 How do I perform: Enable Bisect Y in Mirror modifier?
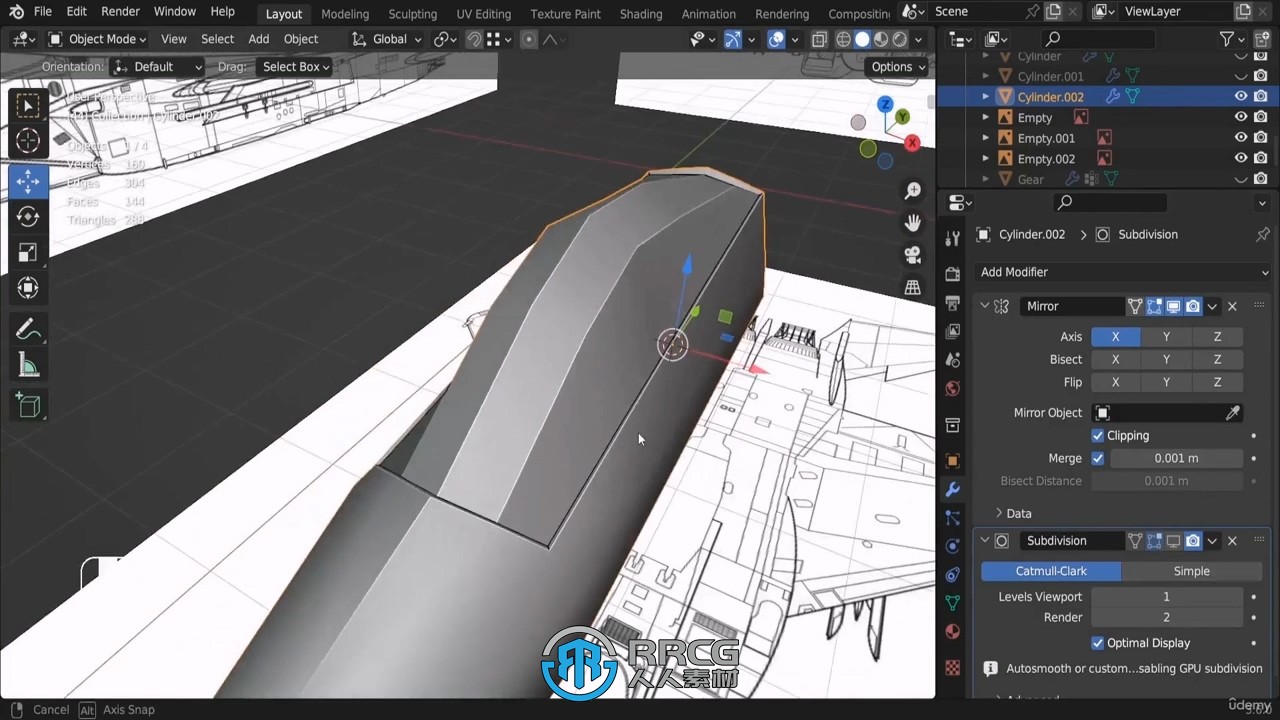point(1166,359)
